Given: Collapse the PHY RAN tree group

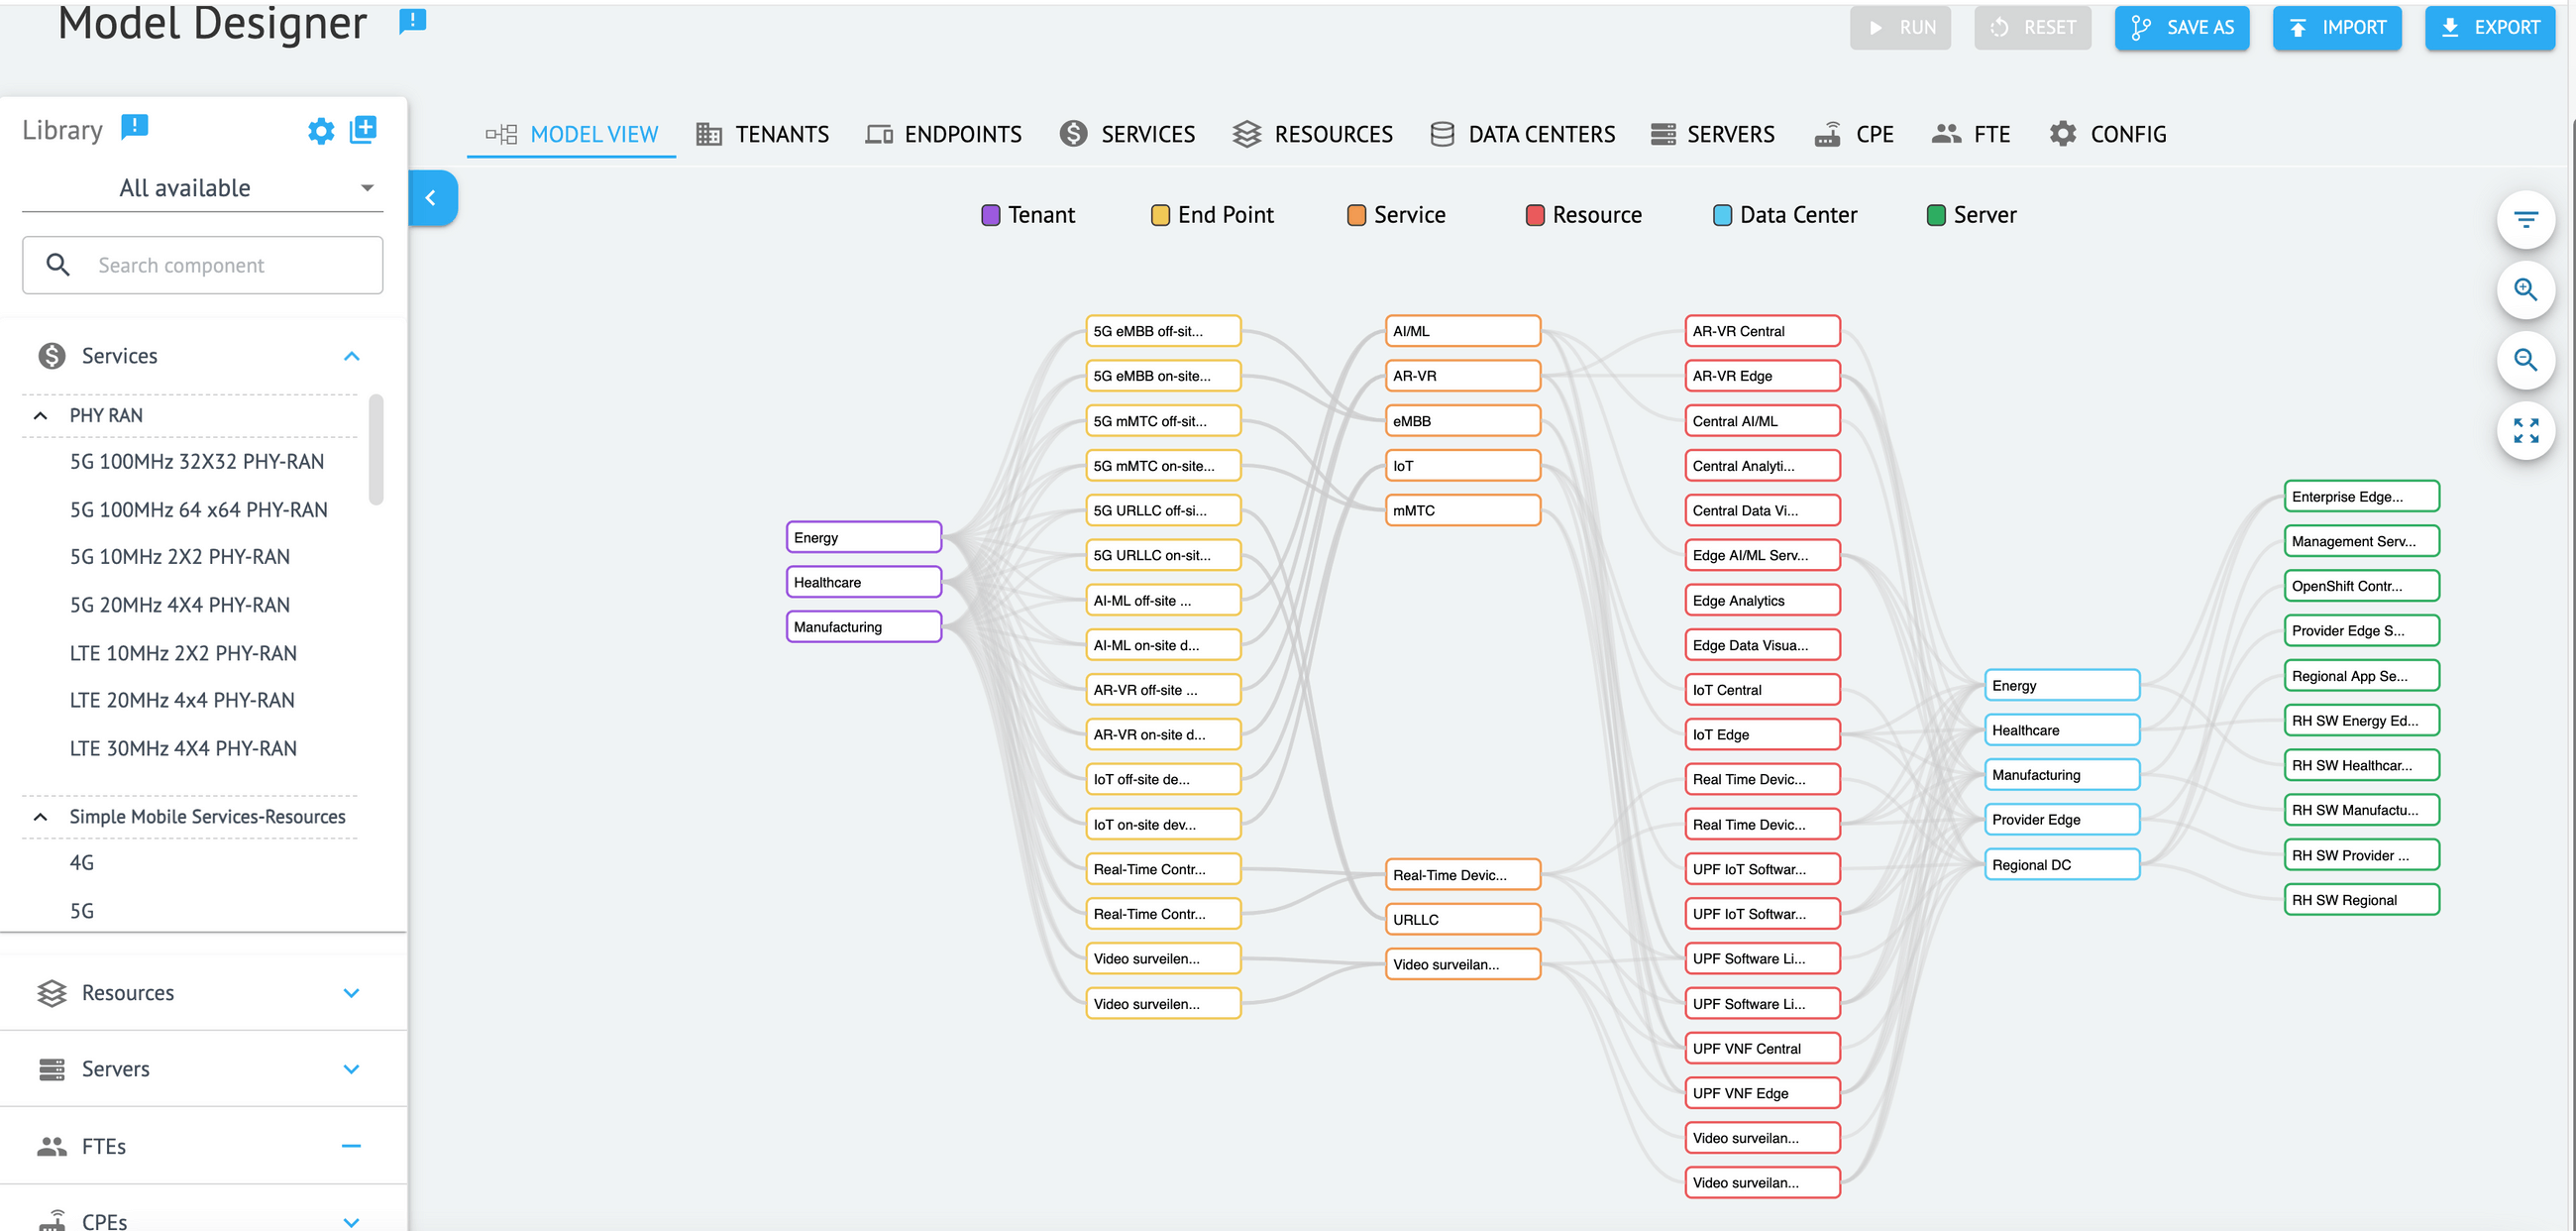Looking at the screenshot, I should point(40,415).
